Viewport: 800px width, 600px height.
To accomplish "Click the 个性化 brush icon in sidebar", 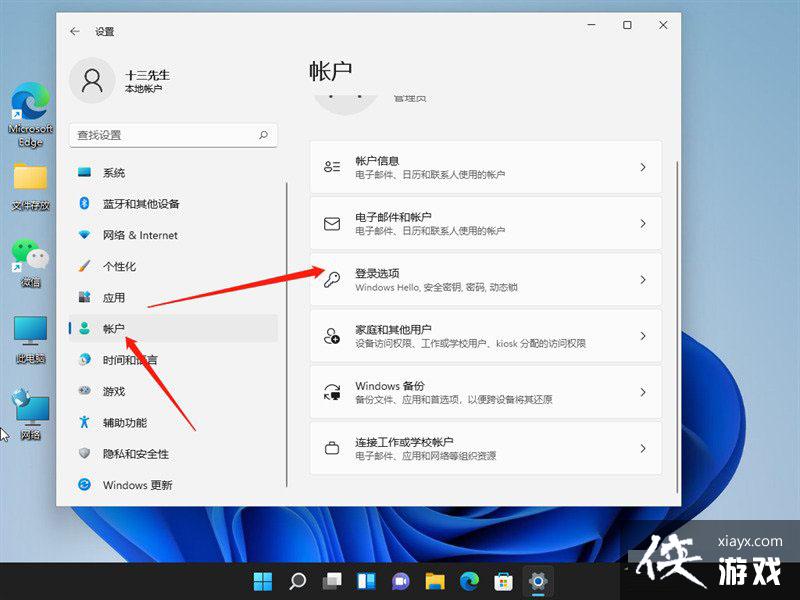I will (83, 266).
